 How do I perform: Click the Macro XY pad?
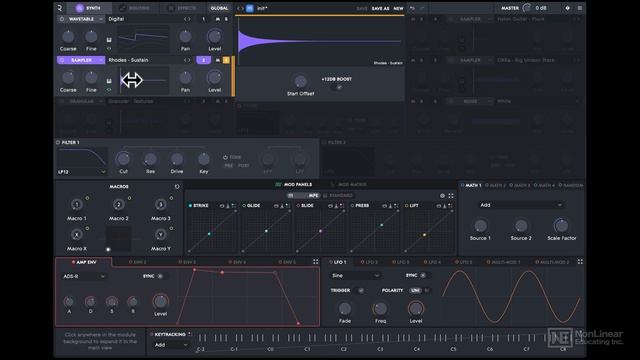[118, 238]
